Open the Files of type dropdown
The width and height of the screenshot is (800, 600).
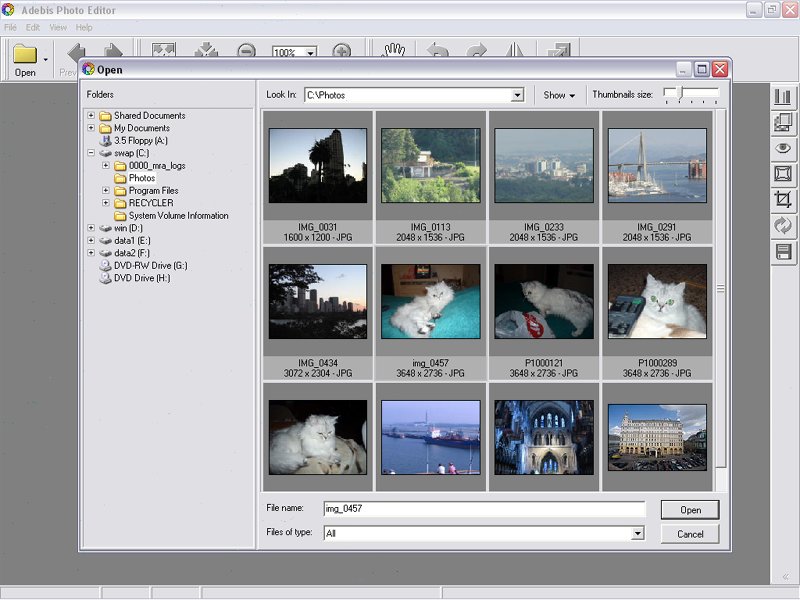637,534
